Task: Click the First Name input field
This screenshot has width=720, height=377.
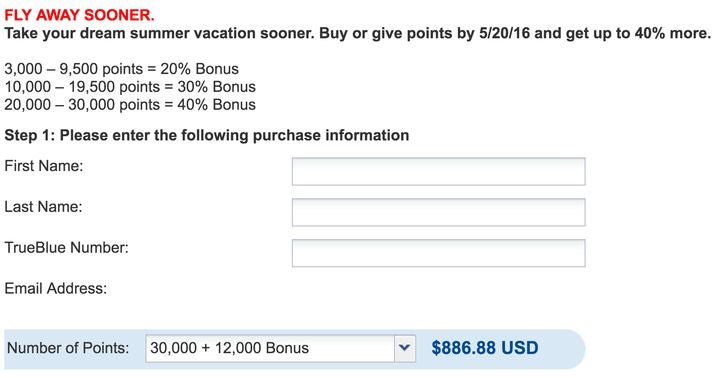Action: (439, 171)
